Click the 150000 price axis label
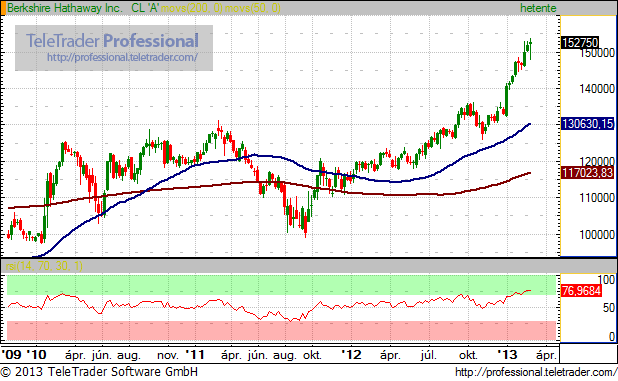This screenshot has width=618, height=381. point(597,53)
